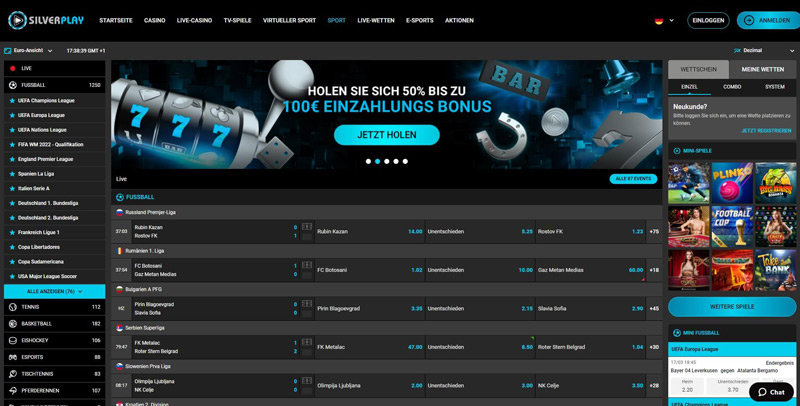Switch to the Wettschein tab

(x=698, y=69)
